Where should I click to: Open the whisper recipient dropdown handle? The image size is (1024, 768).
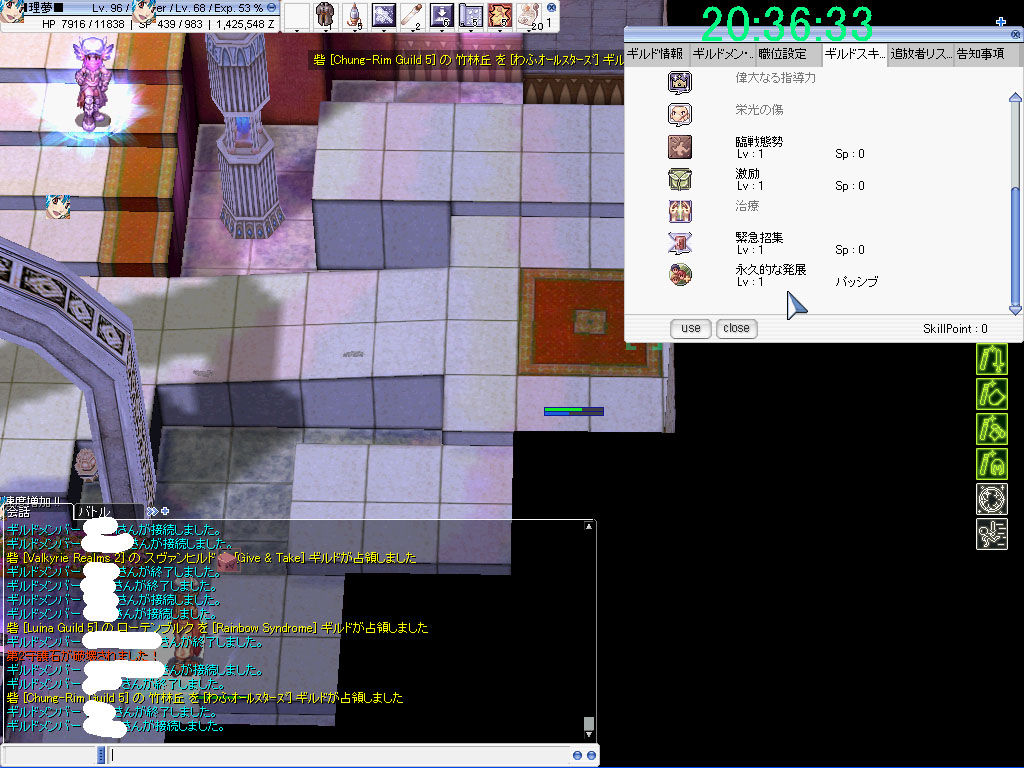pyautogui.click(x=101, y=755)
